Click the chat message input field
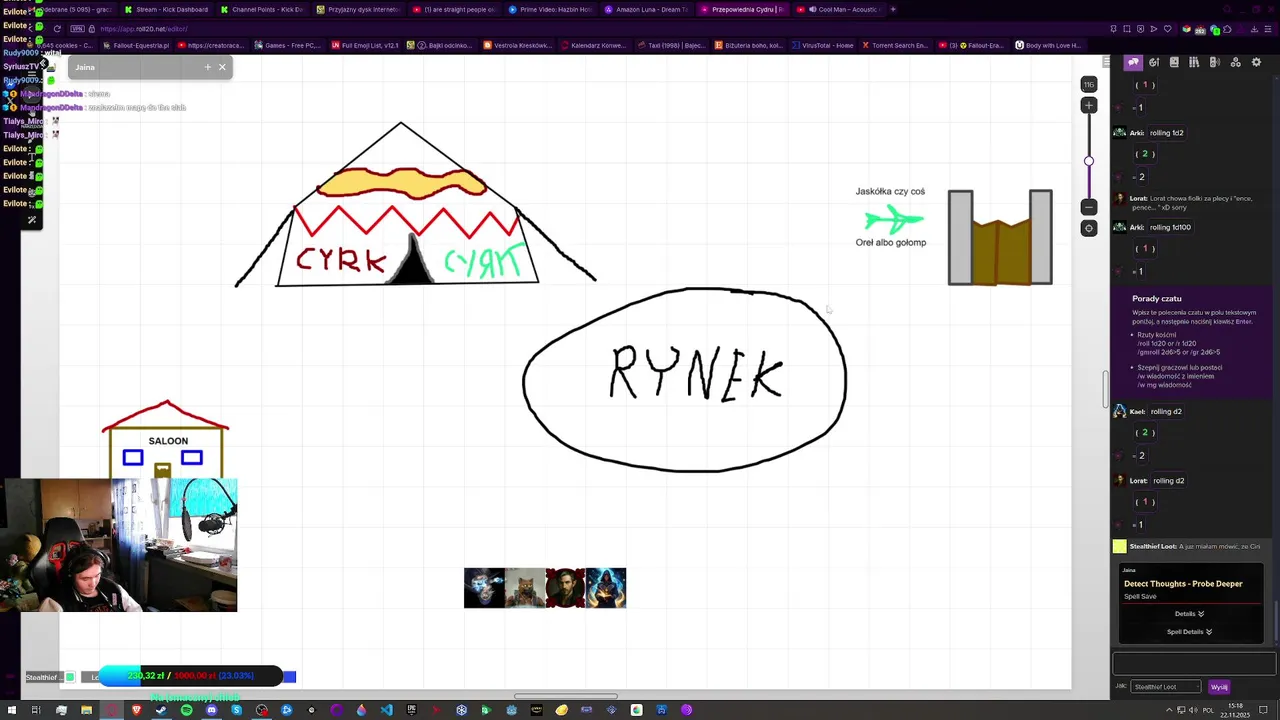Screen dimensions: 1280x720 (x=1194, y=664)
